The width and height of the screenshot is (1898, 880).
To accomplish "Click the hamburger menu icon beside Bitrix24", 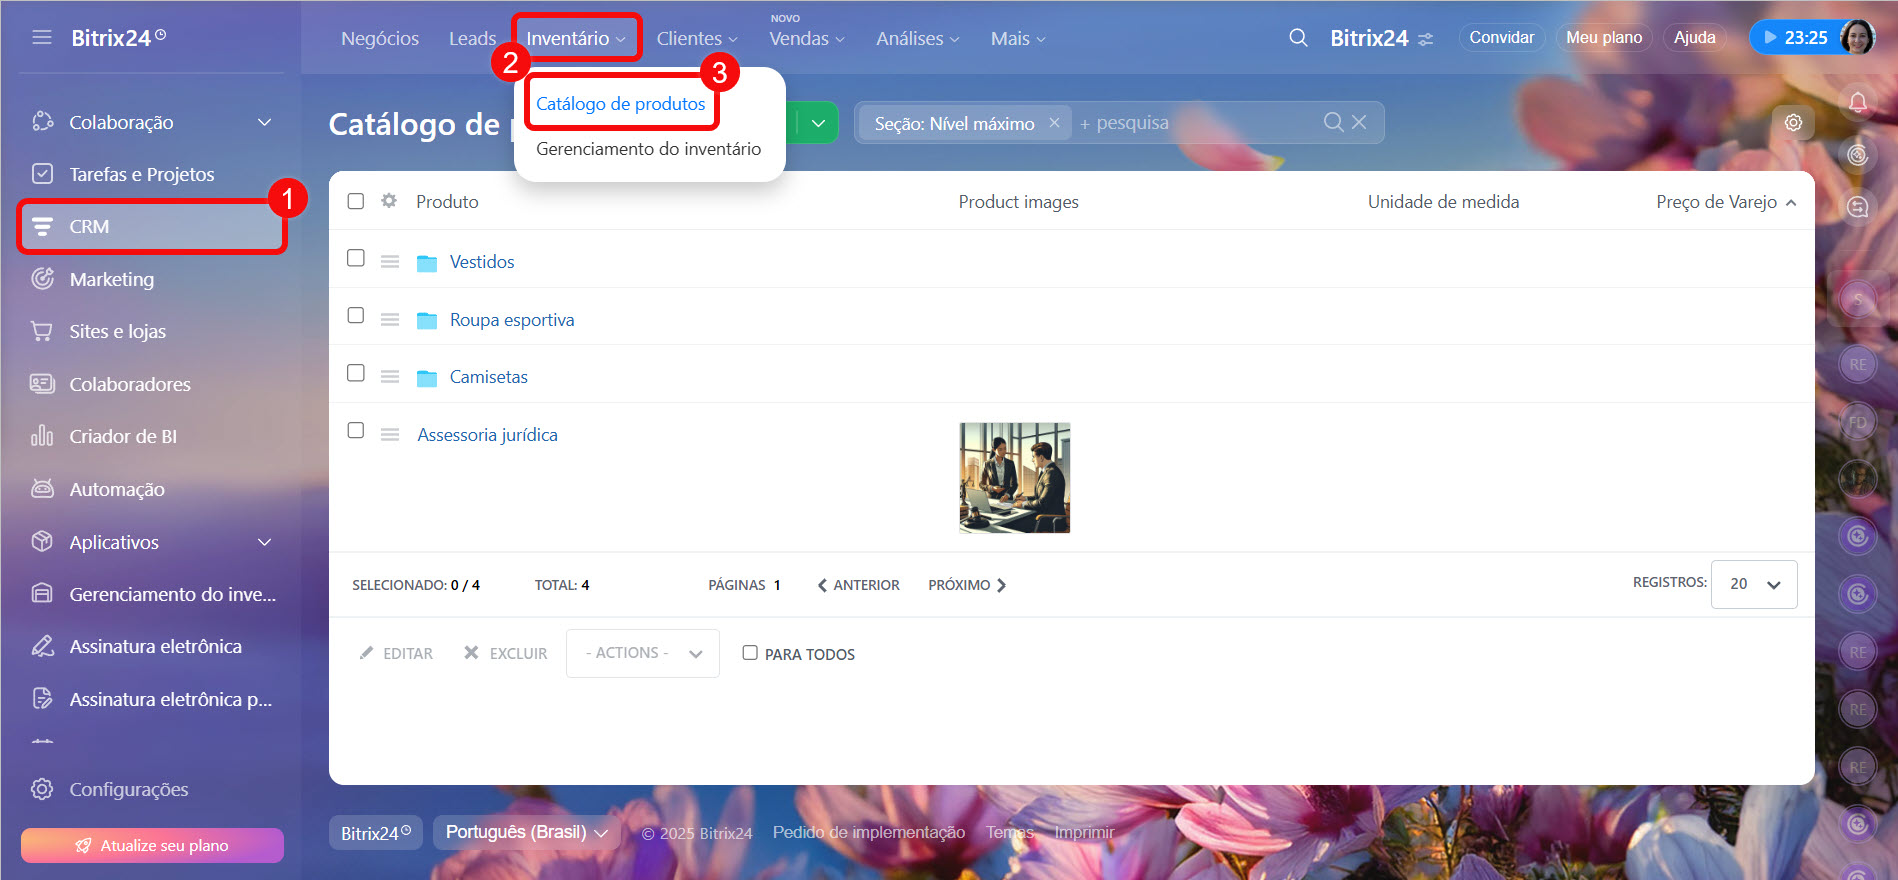I will (41, 37).
